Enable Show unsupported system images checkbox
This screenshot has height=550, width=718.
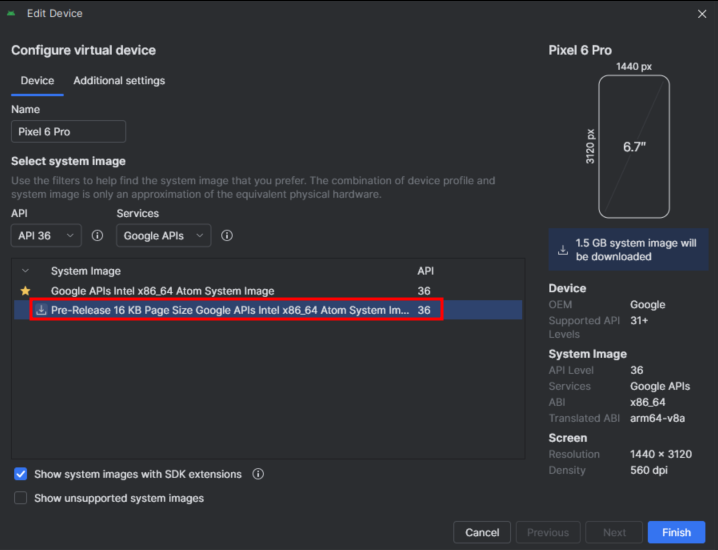point(21,498)
